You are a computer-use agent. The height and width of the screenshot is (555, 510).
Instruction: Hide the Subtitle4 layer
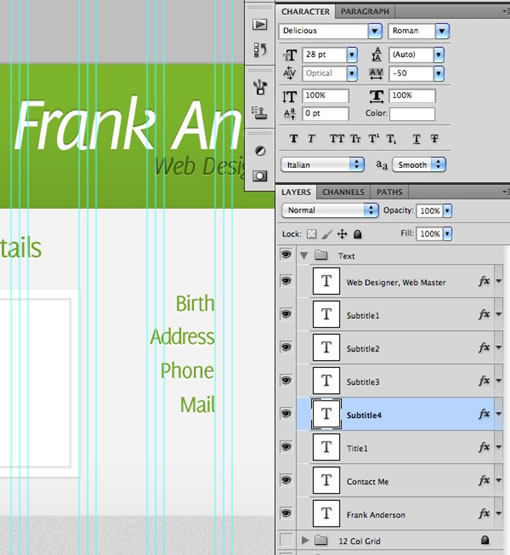(x=286, y=413)
